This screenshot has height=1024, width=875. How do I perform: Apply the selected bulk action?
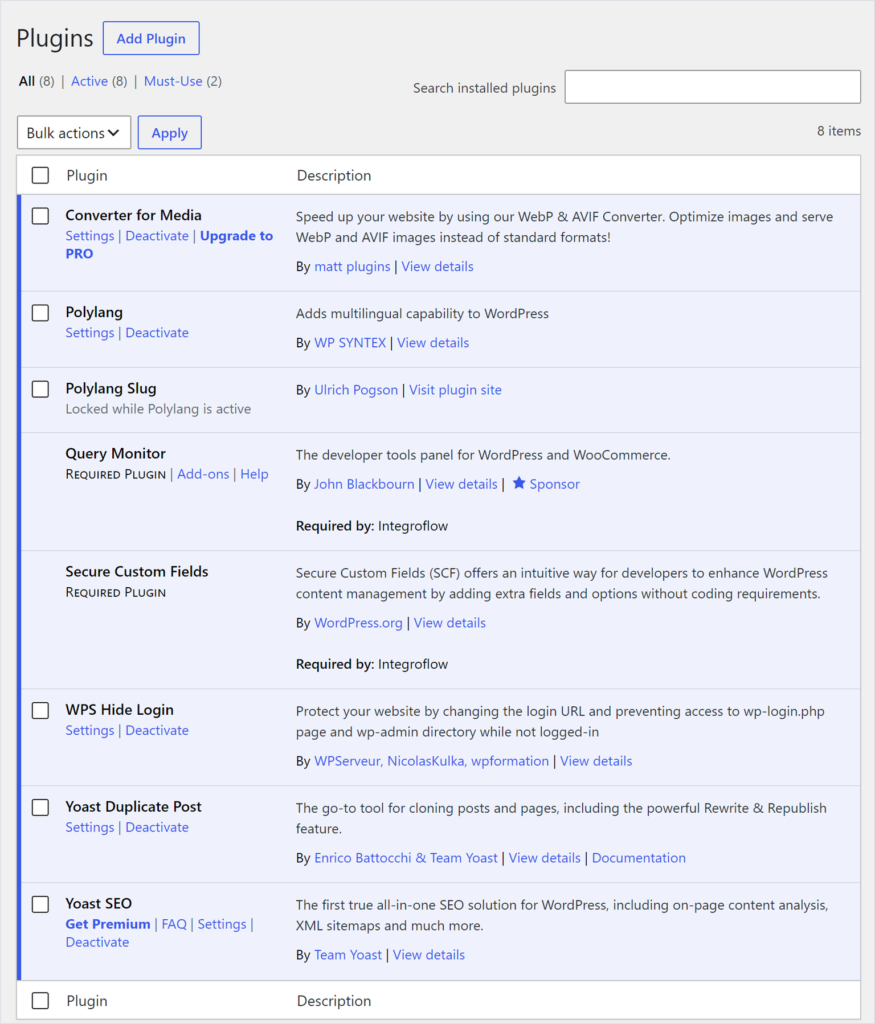[170, 133]
